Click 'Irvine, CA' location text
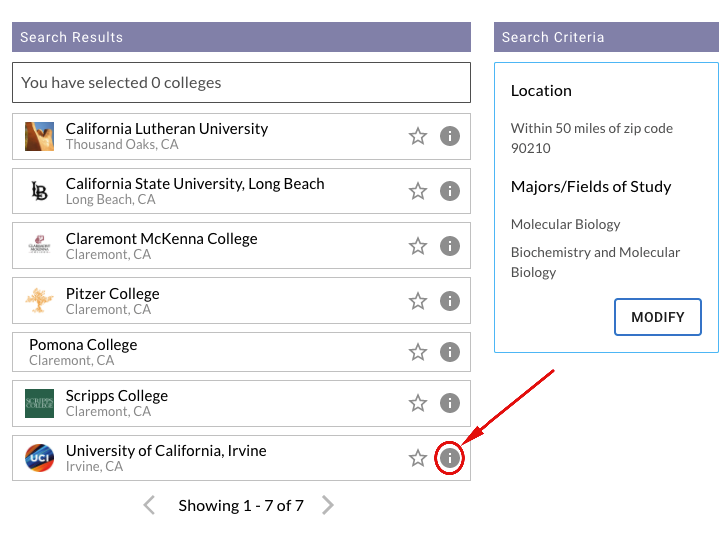 (x=94, y=467)
